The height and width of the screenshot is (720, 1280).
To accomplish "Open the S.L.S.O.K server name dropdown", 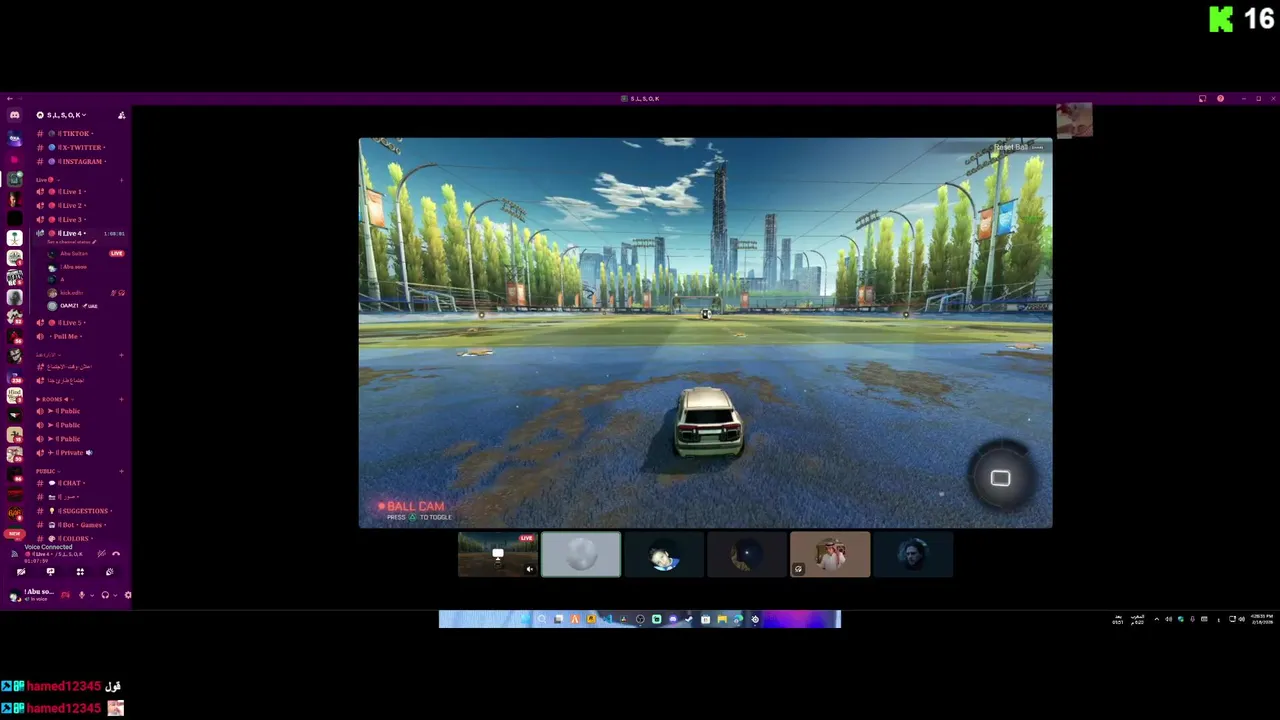I will point(61,115).
